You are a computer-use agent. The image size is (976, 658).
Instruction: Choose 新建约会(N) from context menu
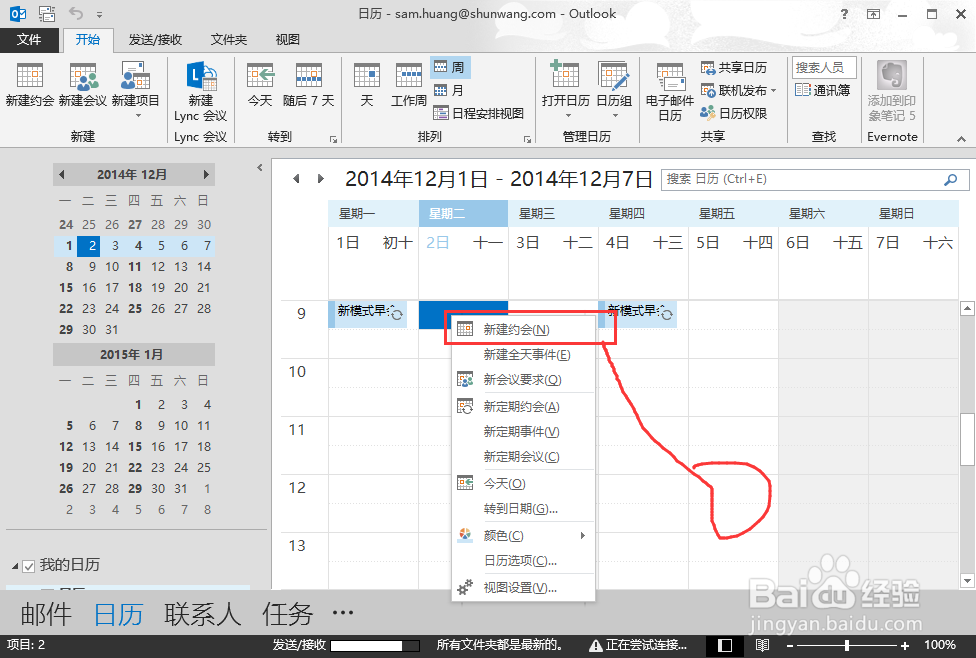(x=523, y=330)
